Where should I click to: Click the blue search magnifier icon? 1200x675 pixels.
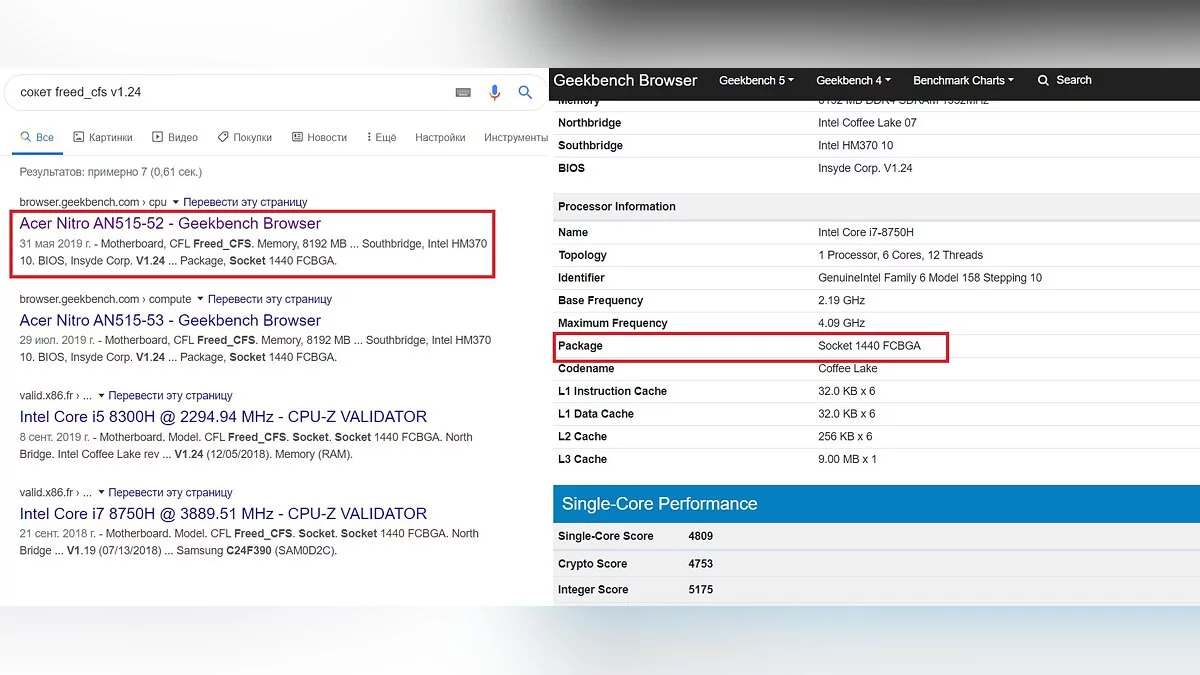[x=525, y=92]
